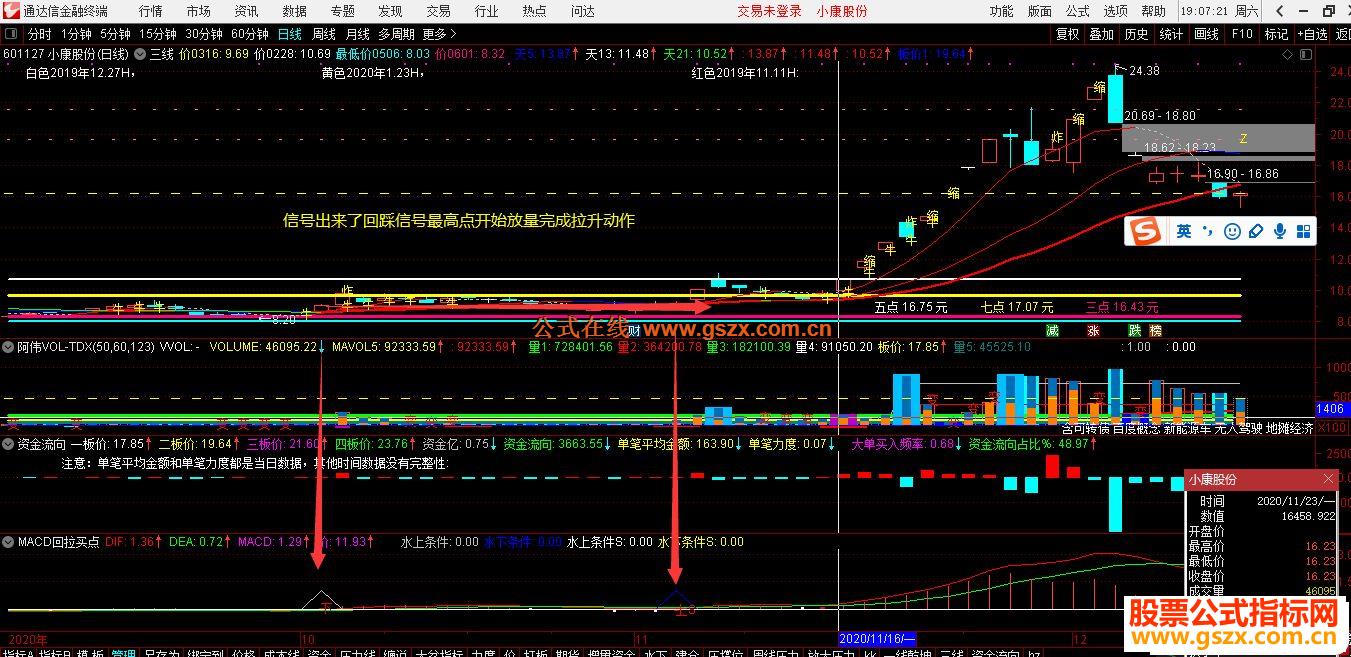Viewport: 1351px width, 657px height.
Task: Switch to 30分钟 chart period
Action: coord(204,33)
